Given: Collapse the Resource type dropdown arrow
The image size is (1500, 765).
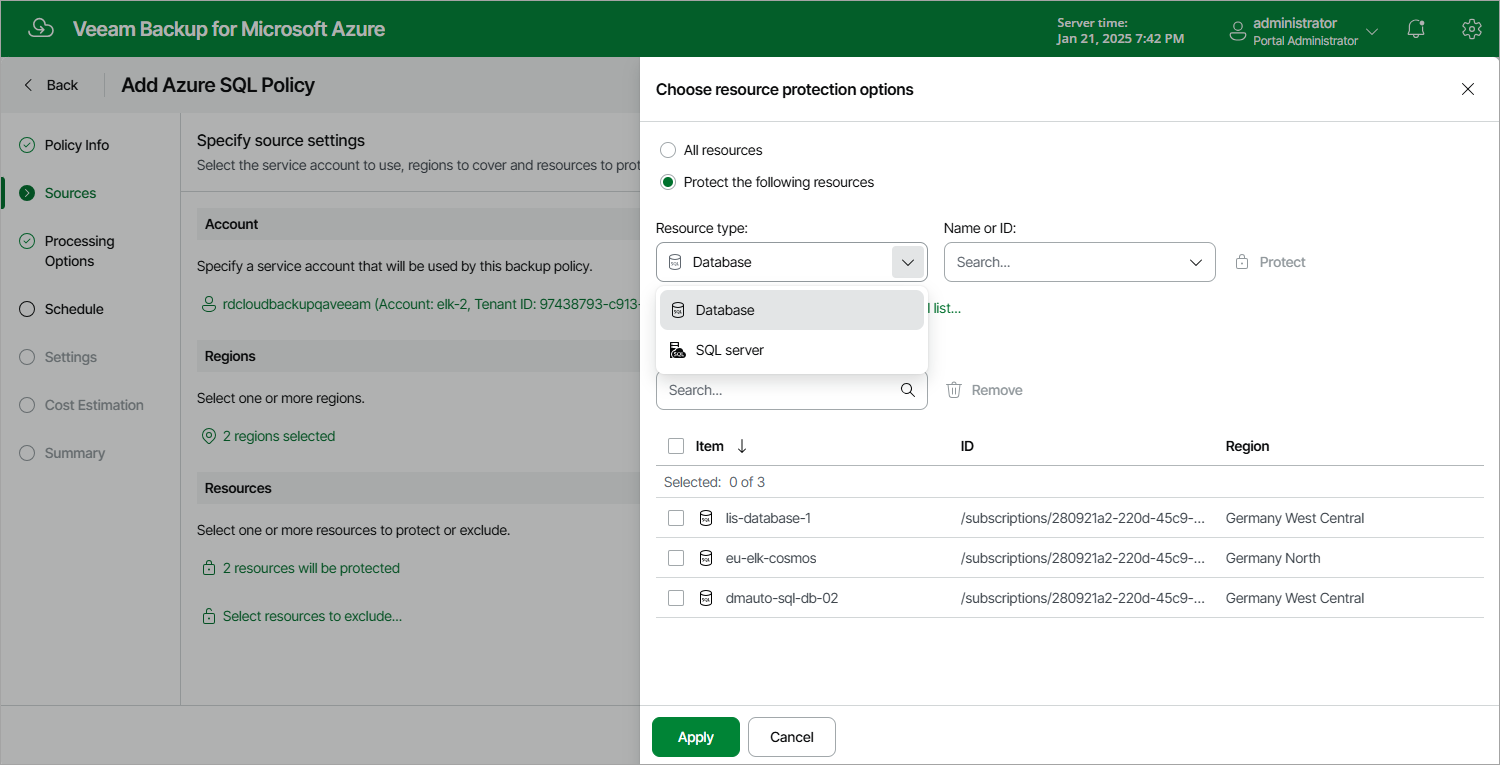Looking at the screenshot, I should 908,262.
